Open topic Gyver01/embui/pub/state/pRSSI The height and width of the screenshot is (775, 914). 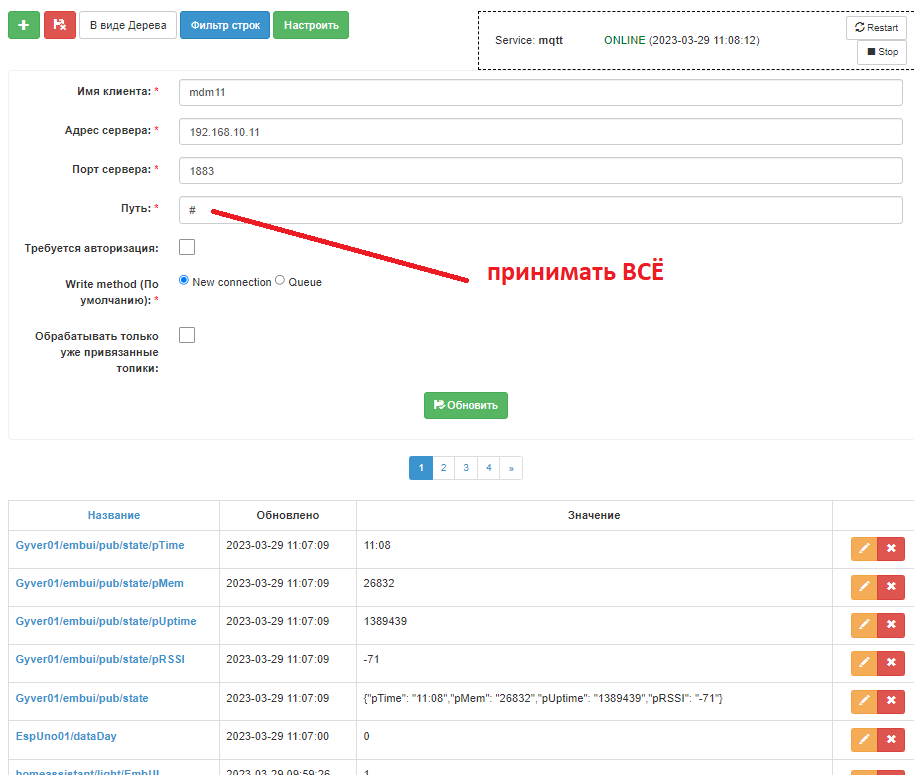100,659
